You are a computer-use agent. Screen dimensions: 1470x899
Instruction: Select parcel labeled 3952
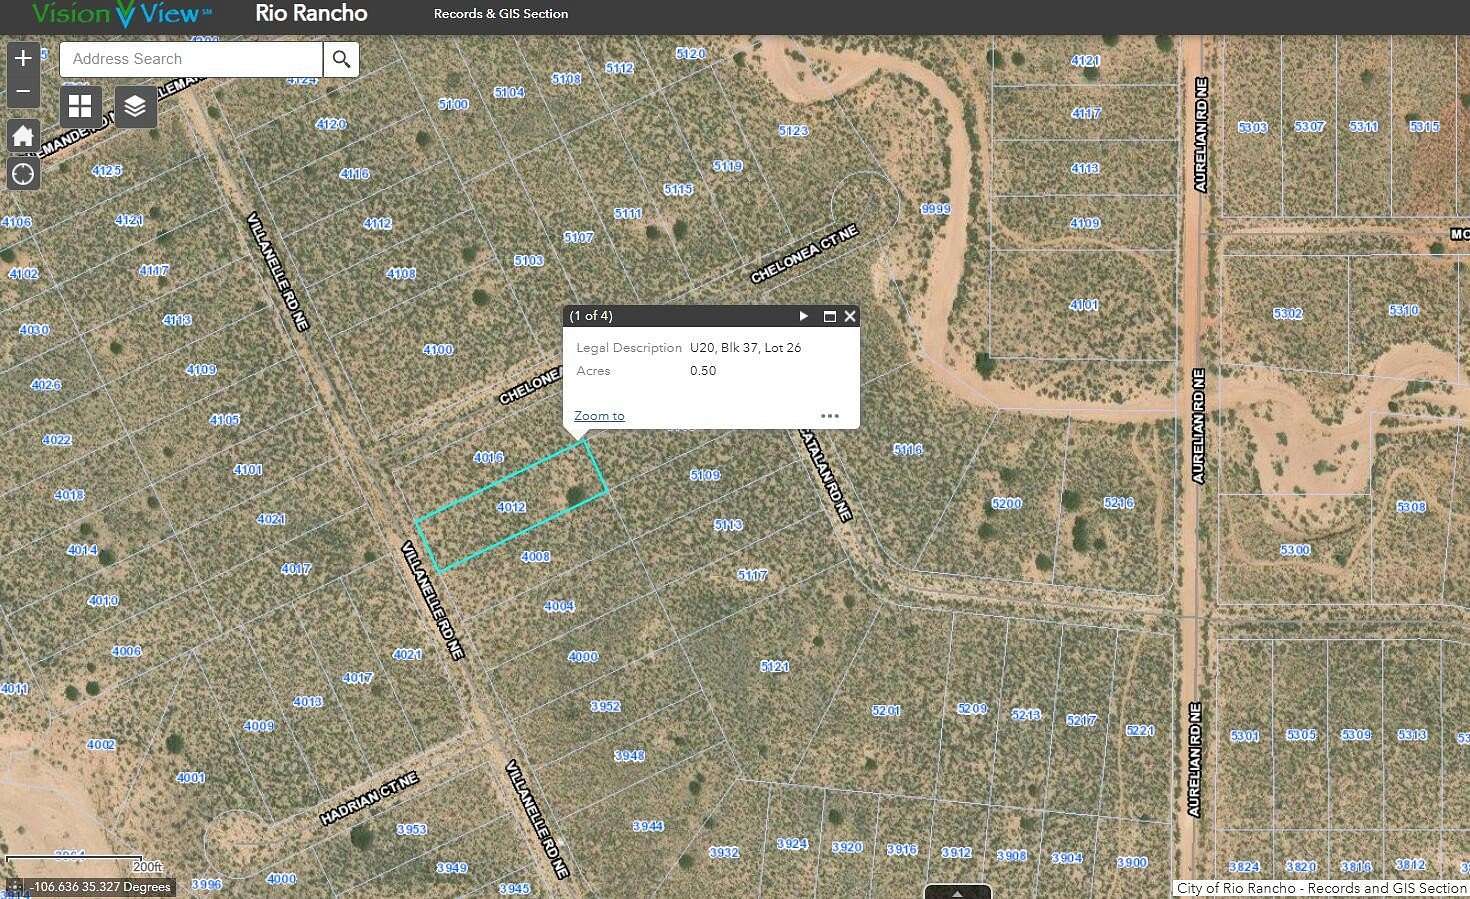click(x=605, y=706)
